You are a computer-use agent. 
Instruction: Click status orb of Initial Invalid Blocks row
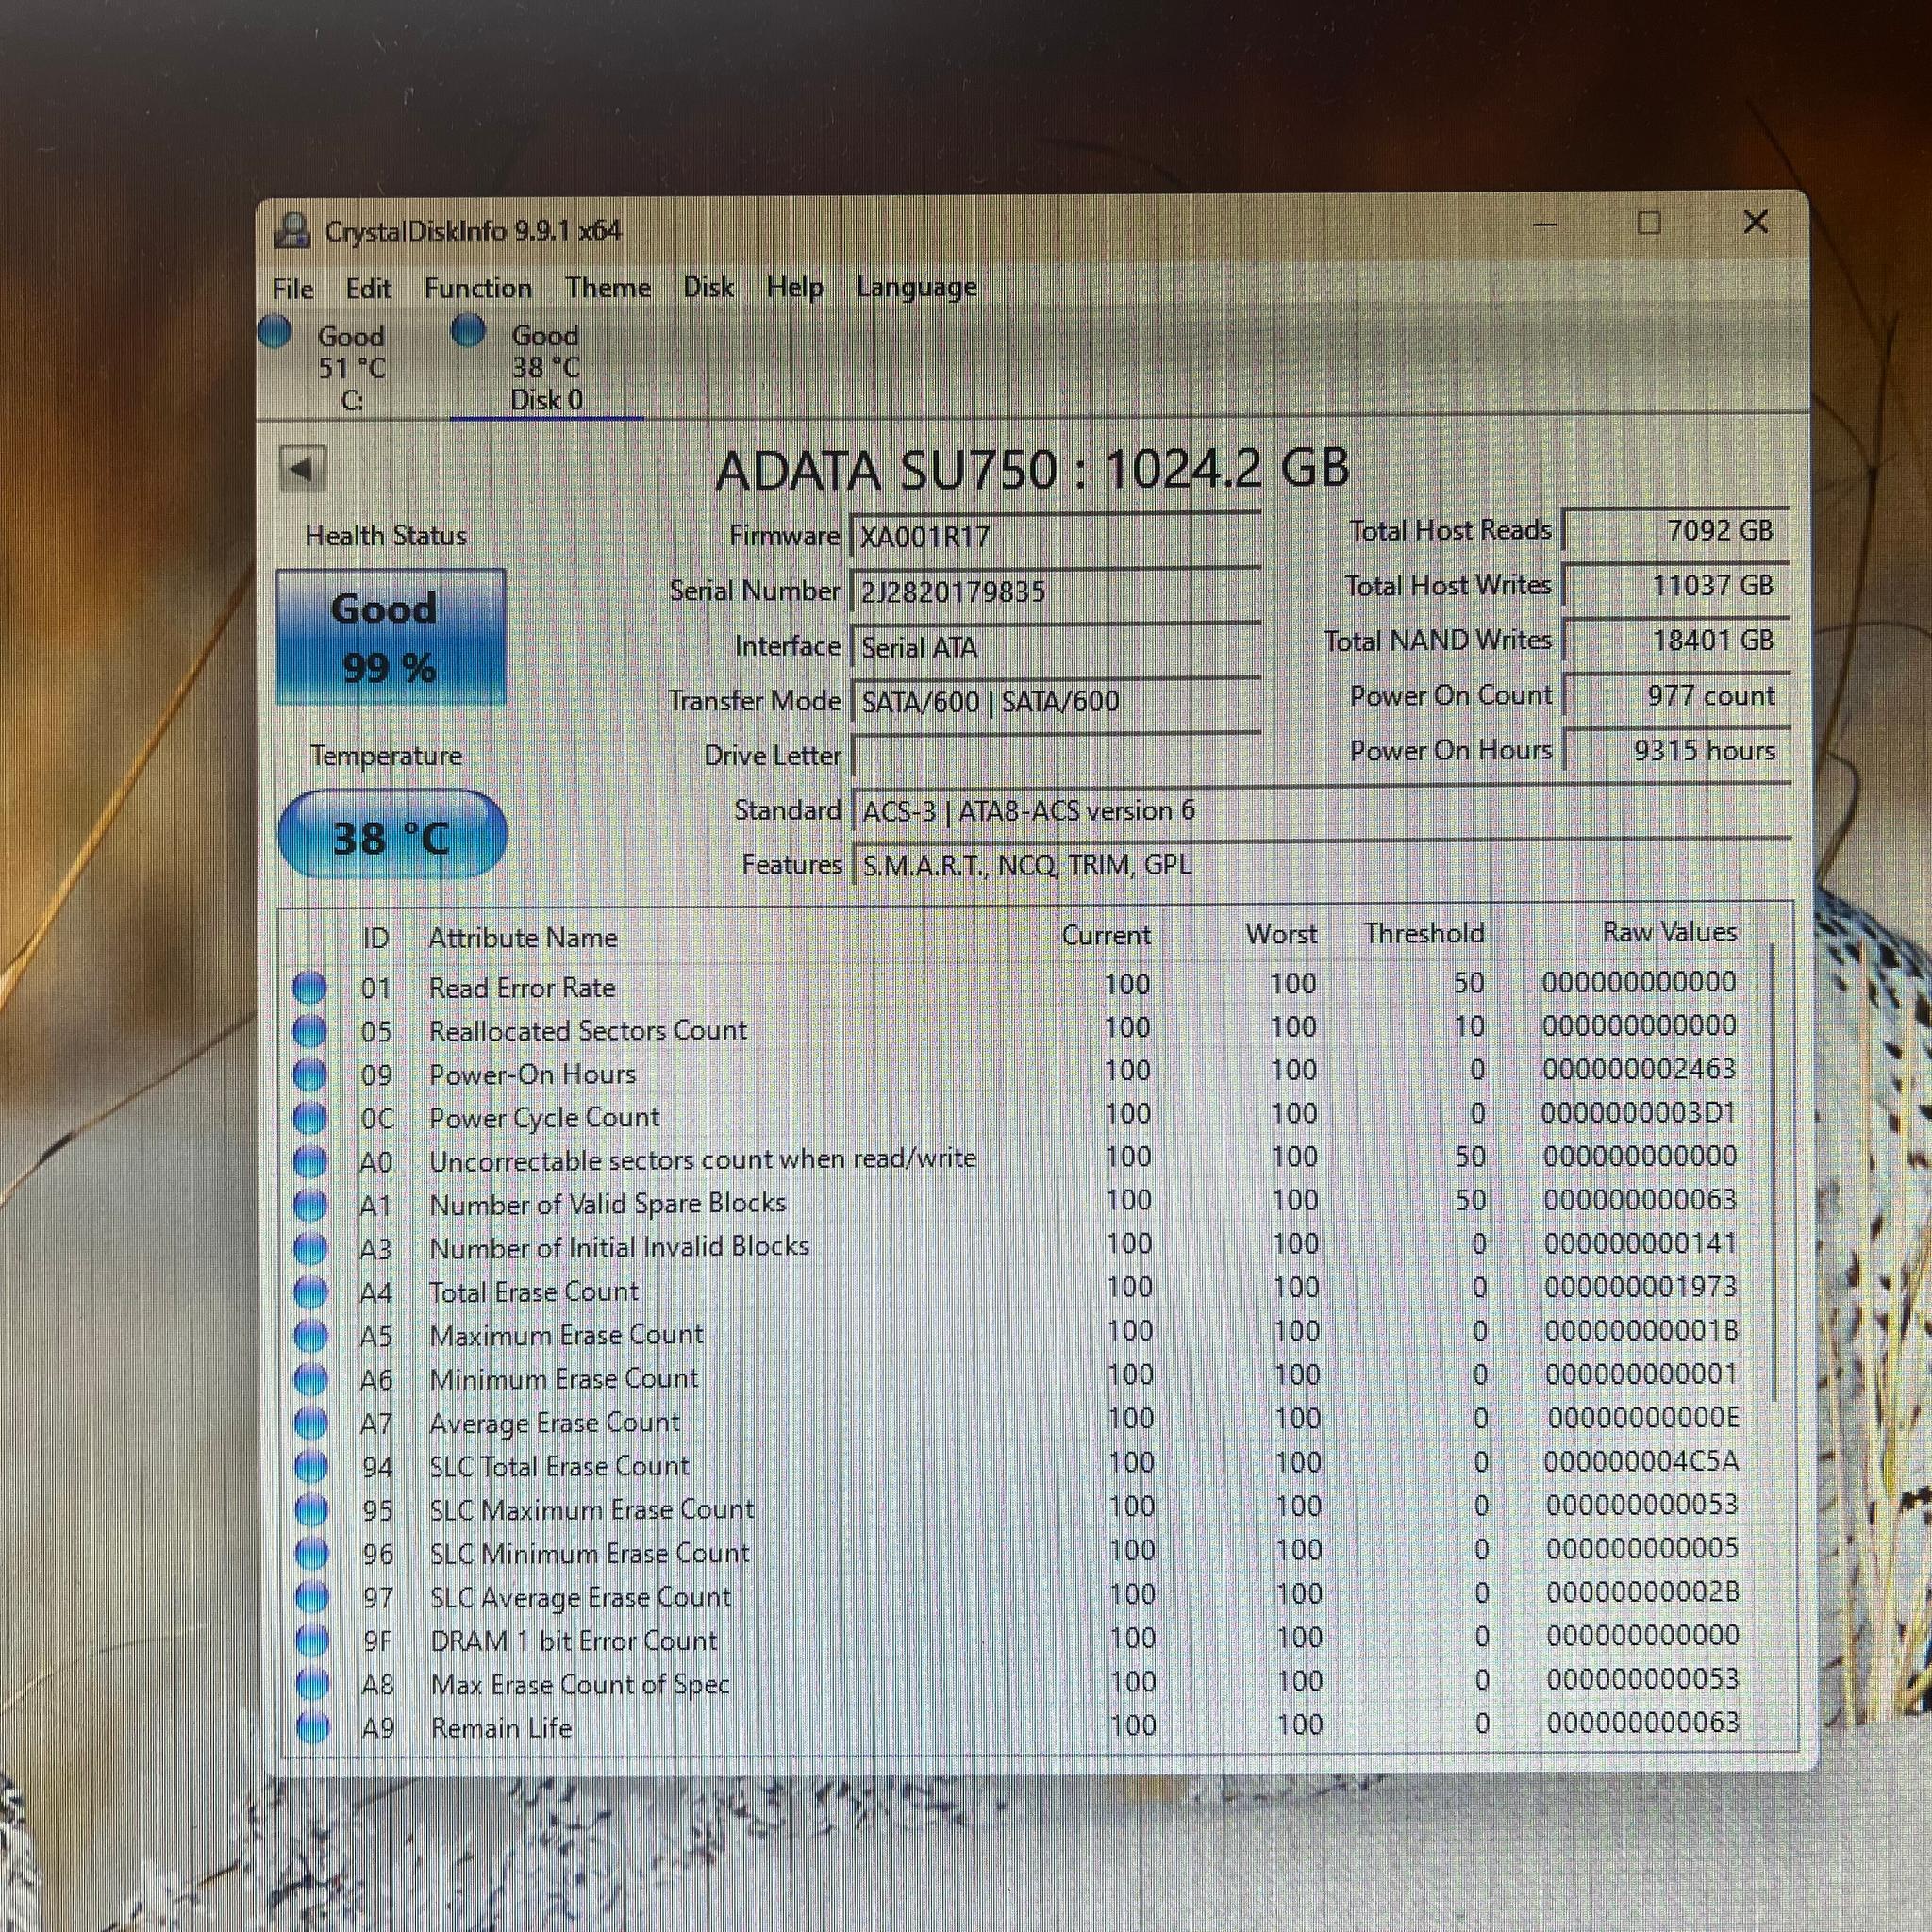click(x=311, y=1249)
